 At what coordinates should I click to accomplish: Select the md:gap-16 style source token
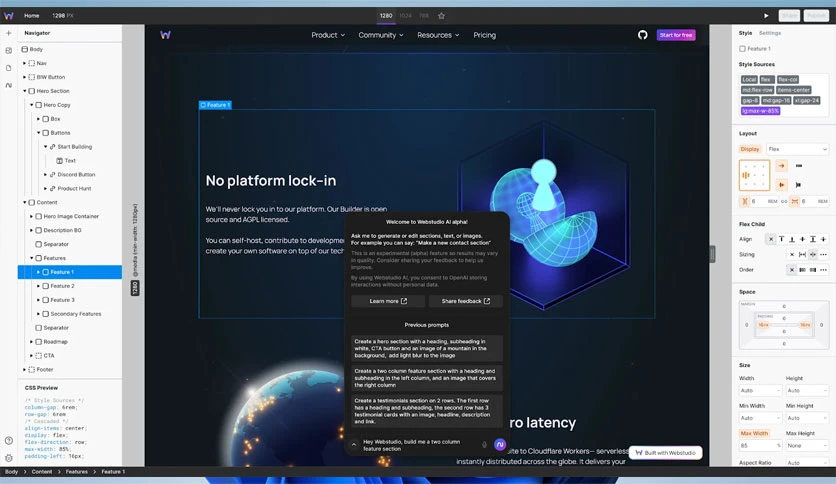coord(776,100)
